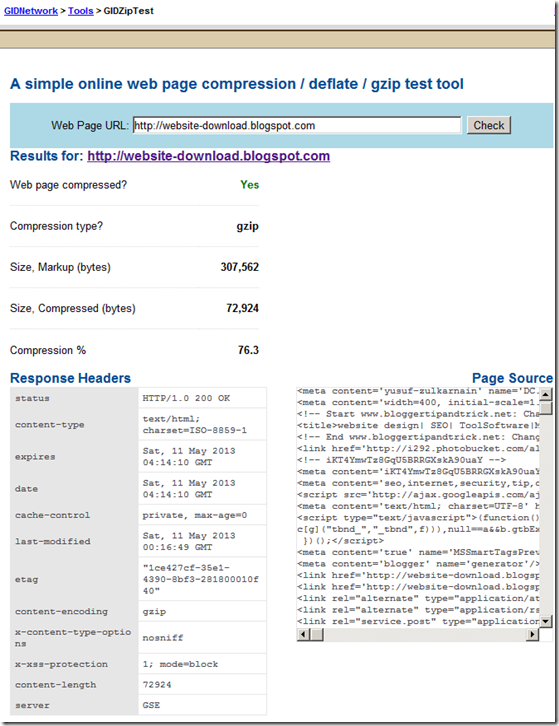Click the page source scroll up arrow

546,394
